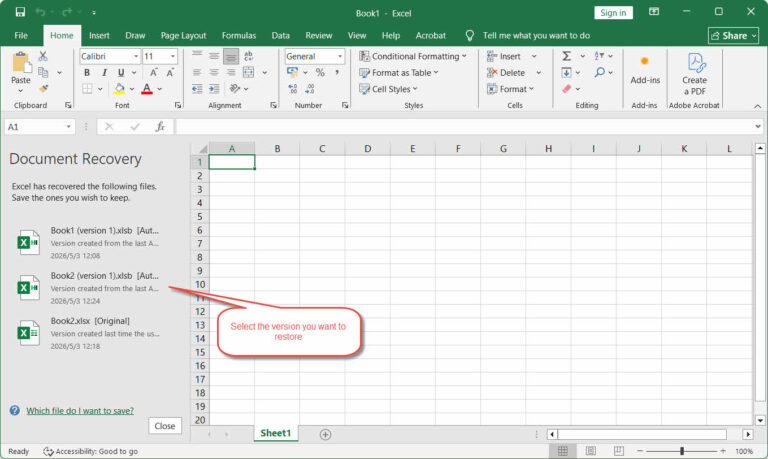768x459 pixels.
Task: Click the Increase Decimal icon
Action: (292, 89)
